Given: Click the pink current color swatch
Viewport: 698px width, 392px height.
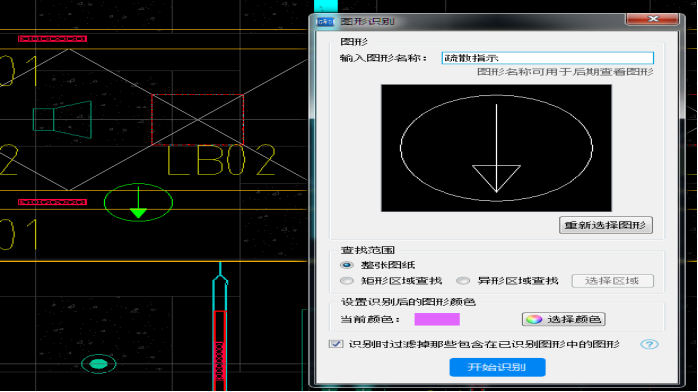Looking at the screenshot, I should click(437, 319).
